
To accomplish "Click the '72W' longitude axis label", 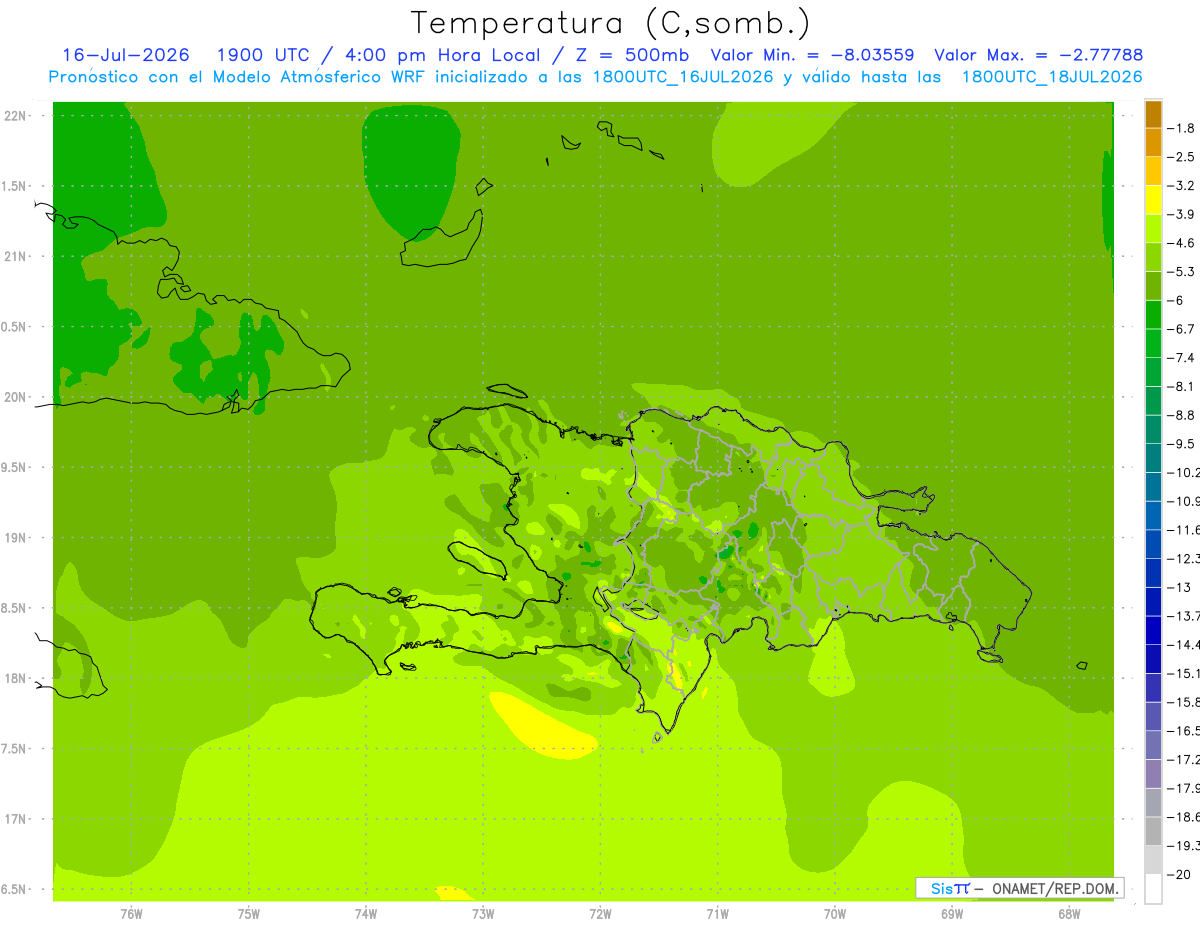I will tap(600, 913).
